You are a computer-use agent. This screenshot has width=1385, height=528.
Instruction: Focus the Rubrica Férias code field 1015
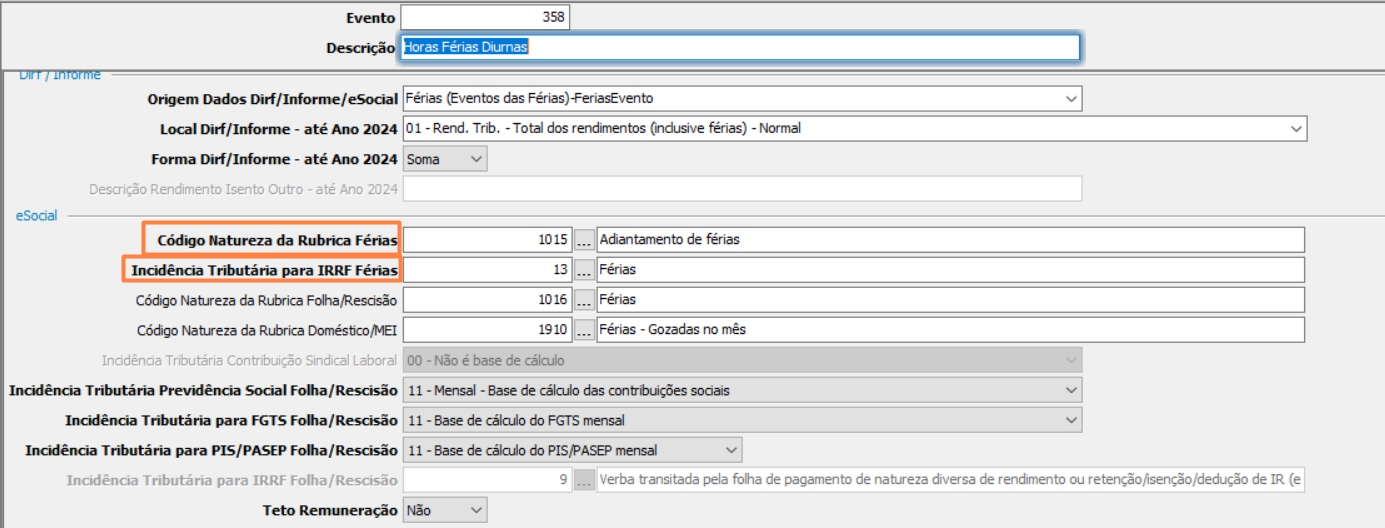coord(486,240)
